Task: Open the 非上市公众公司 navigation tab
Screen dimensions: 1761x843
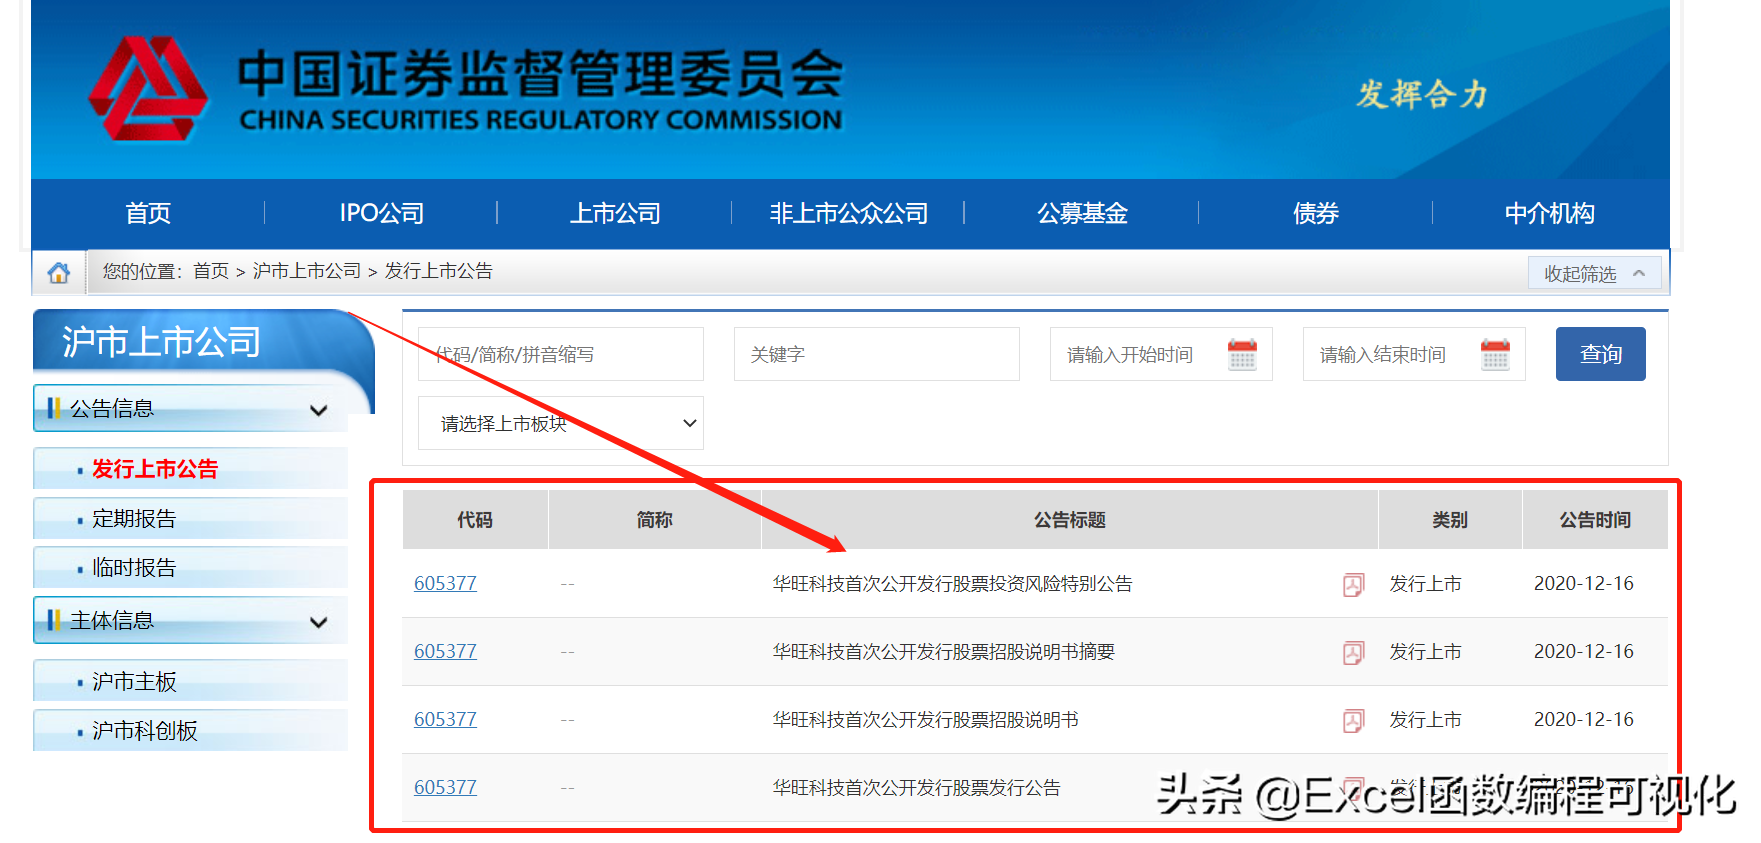Action: pos(848,213)
